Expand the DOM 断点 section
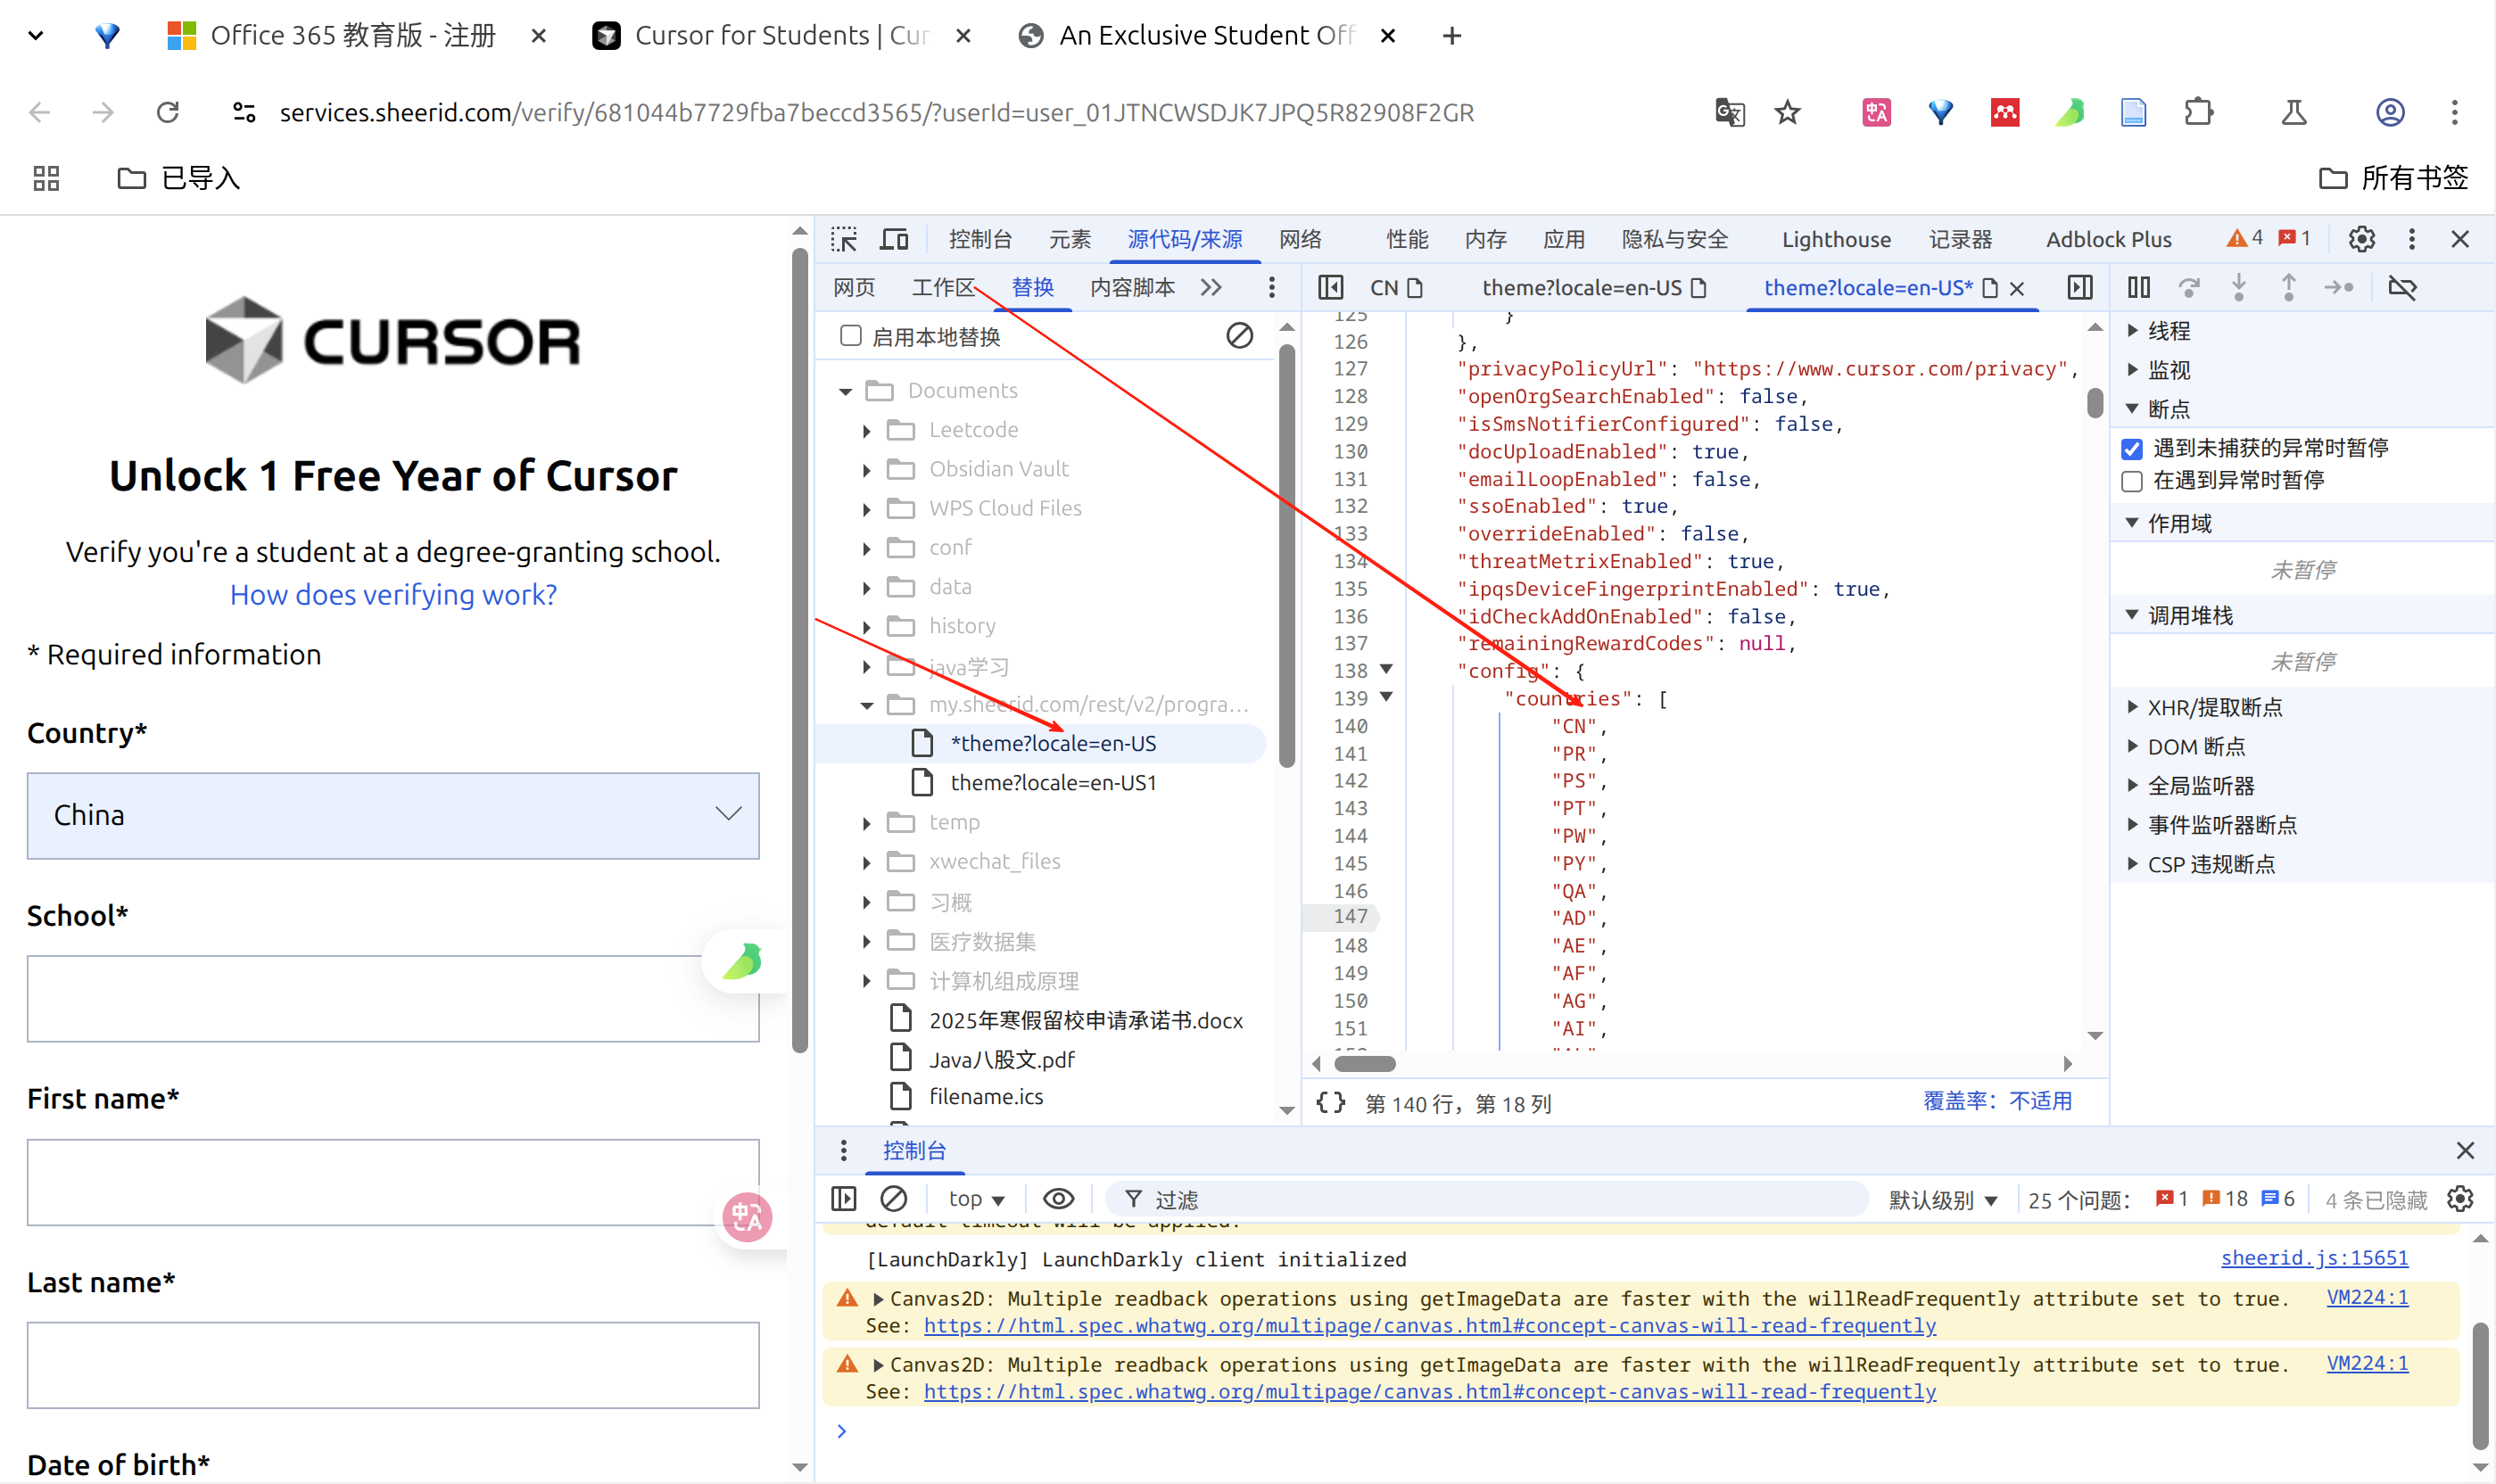The image size is (2496, 1484). click(x=2133, y=746)
